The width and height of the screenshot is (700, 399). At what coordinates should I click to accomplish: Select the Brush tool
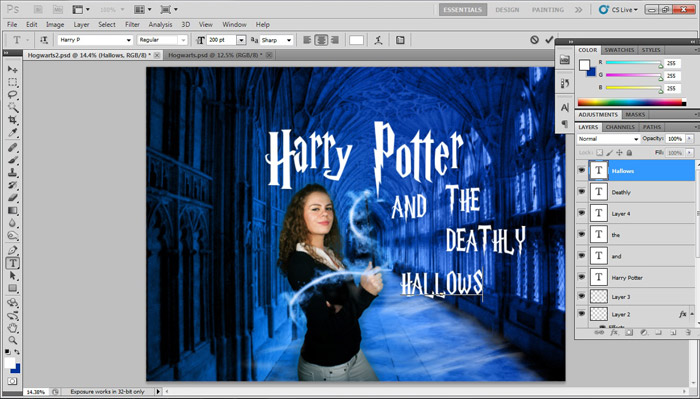(12, 160)
